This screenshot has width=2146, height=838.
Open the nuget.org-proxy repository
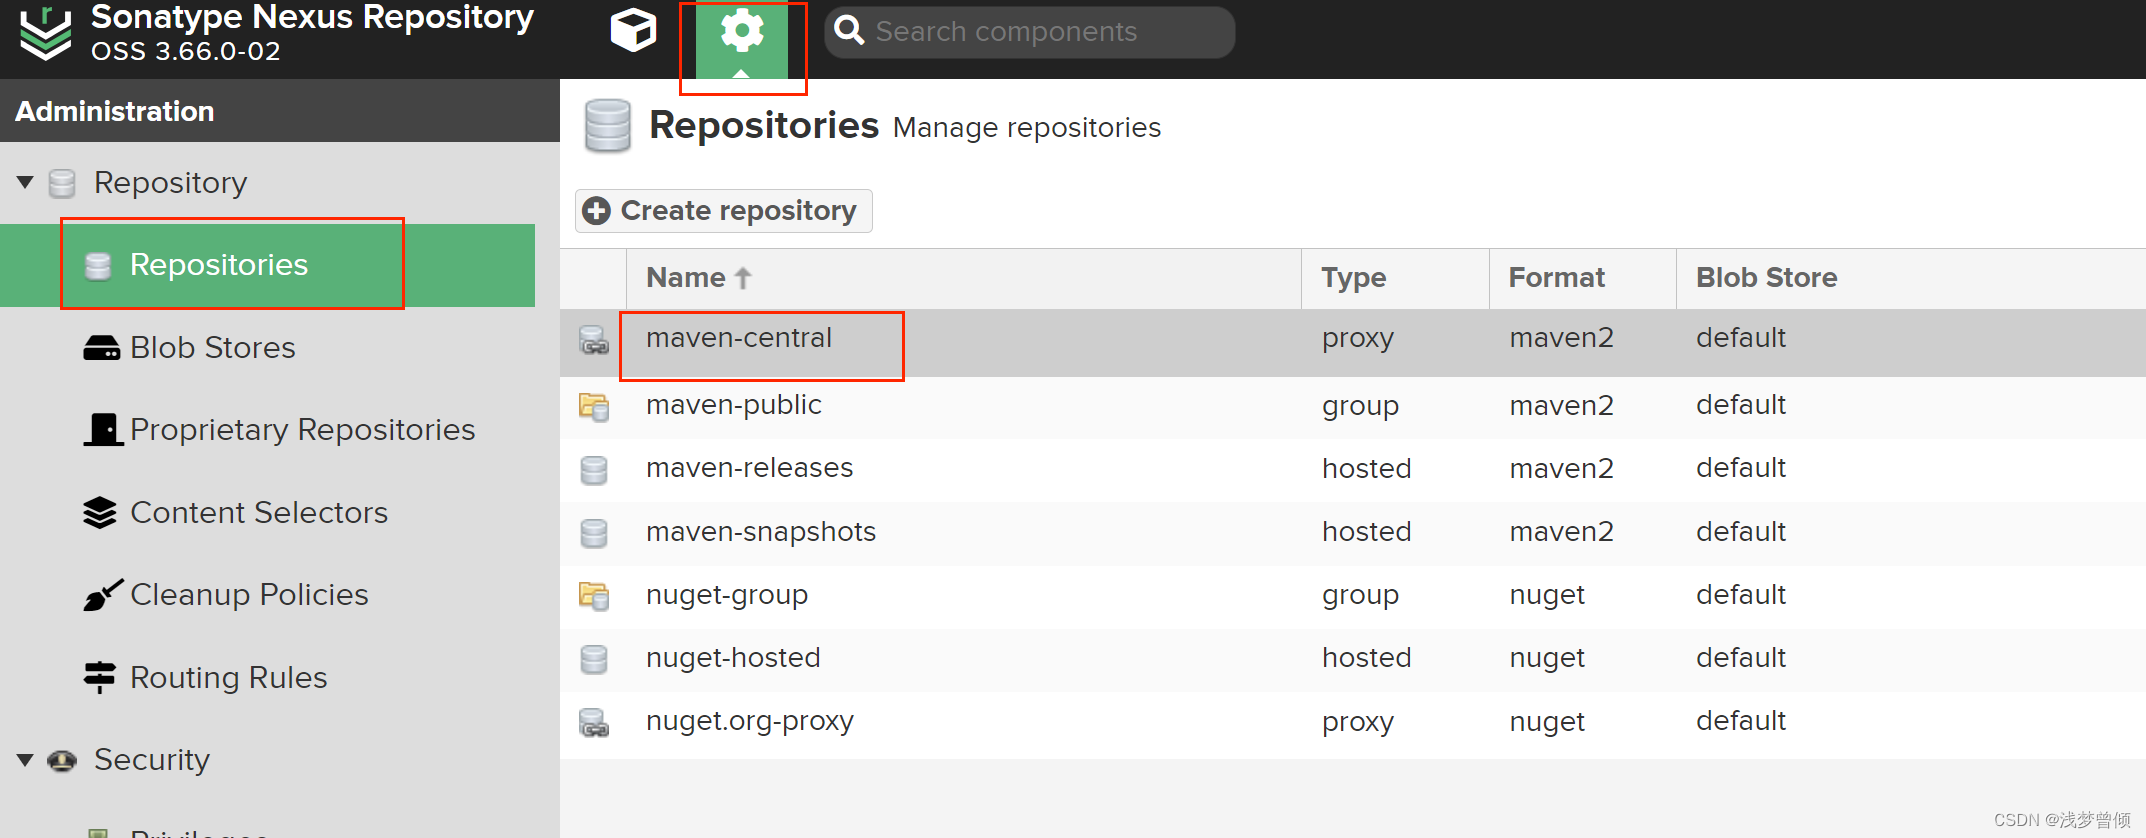coord(750,721)
